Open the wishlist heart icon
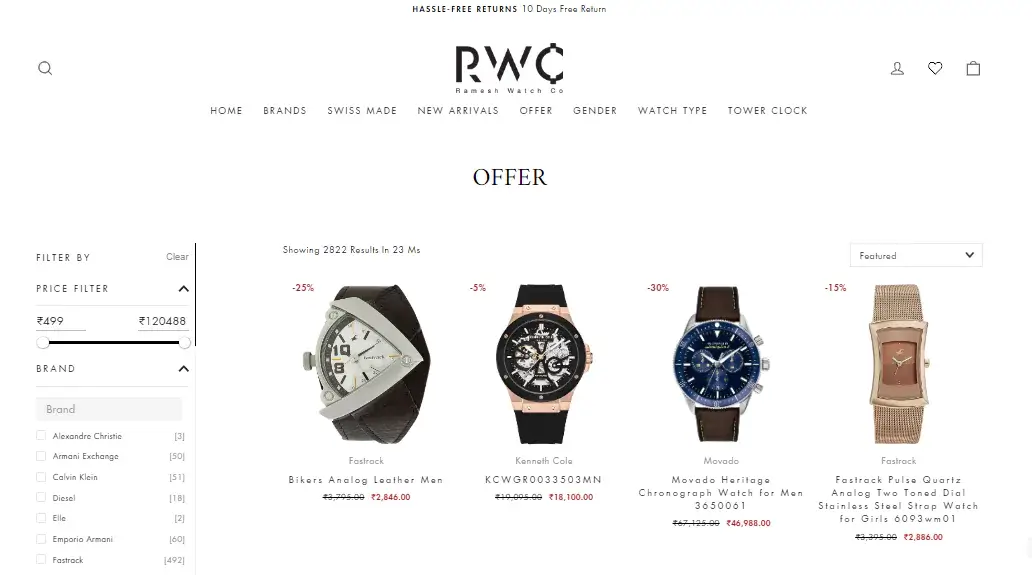Screen dimensions: 1032x575 pos(935,68)
